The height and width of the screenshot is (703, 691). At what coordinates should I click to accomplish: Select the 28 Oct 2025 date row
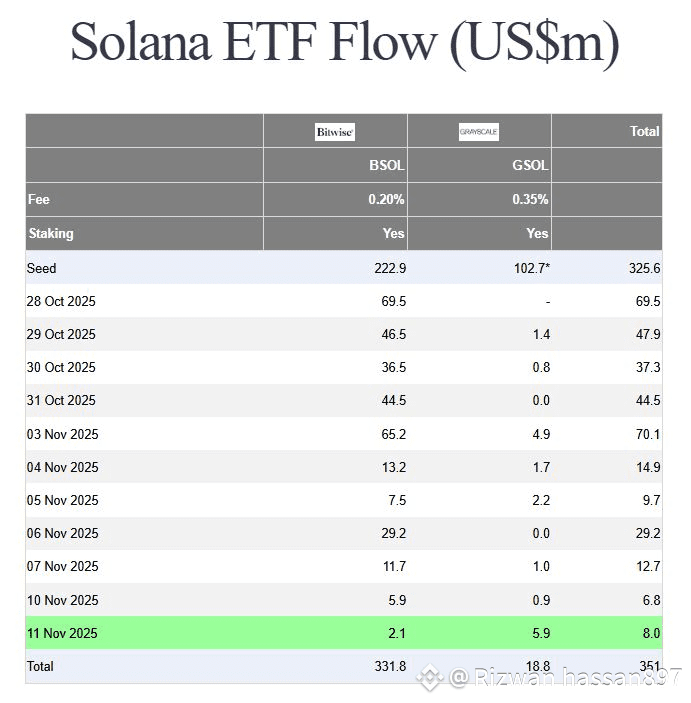pos(61,301)
